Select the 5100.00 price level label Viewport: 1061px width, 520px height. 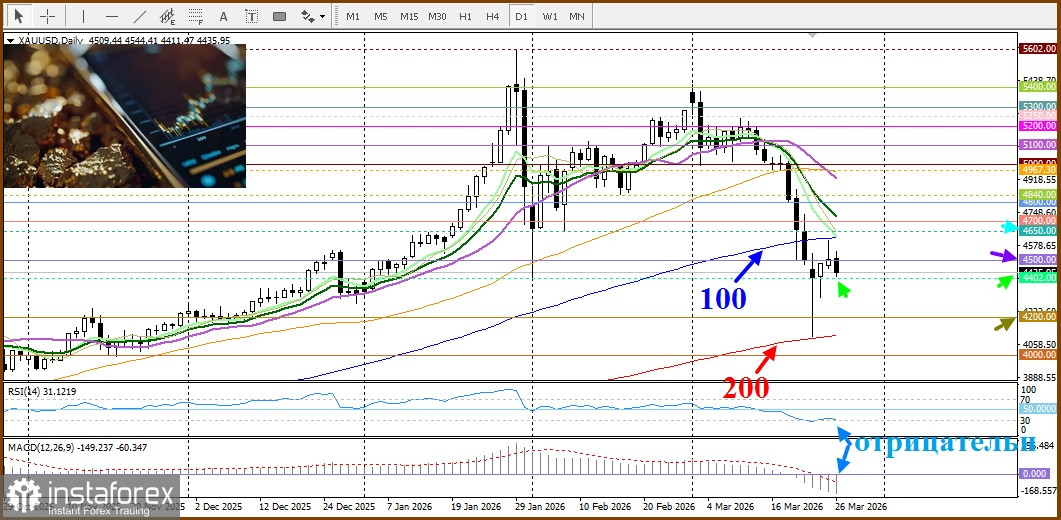pyautogui.click(x=1038, y=145)
